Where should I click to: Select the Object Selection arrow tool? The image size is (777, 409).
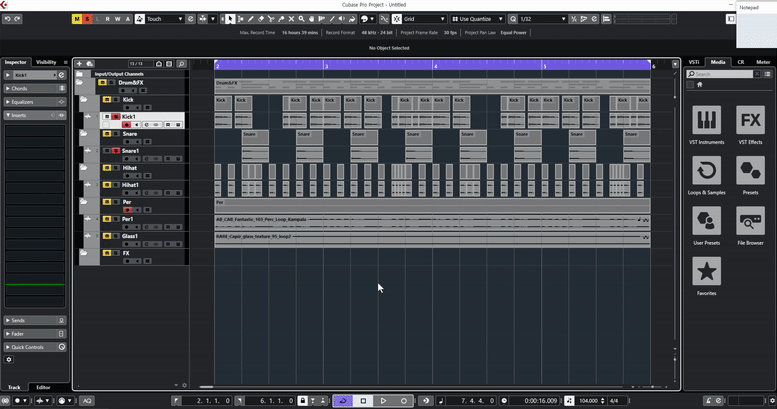(x=230, y=19)
